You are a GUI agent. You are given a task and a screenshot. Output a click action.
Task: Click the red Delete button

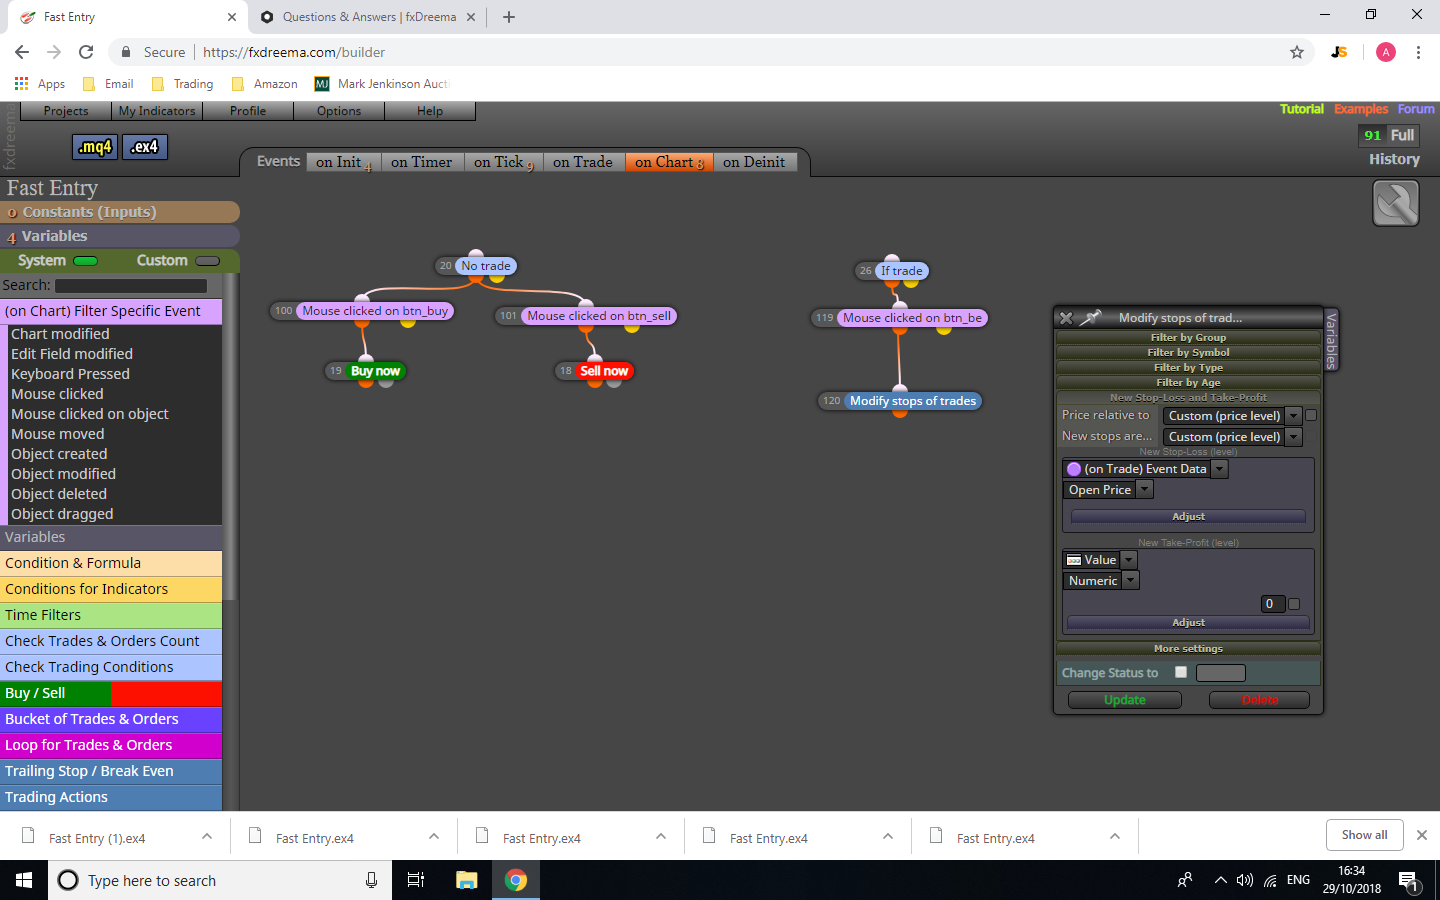[x=1260, y=700]
